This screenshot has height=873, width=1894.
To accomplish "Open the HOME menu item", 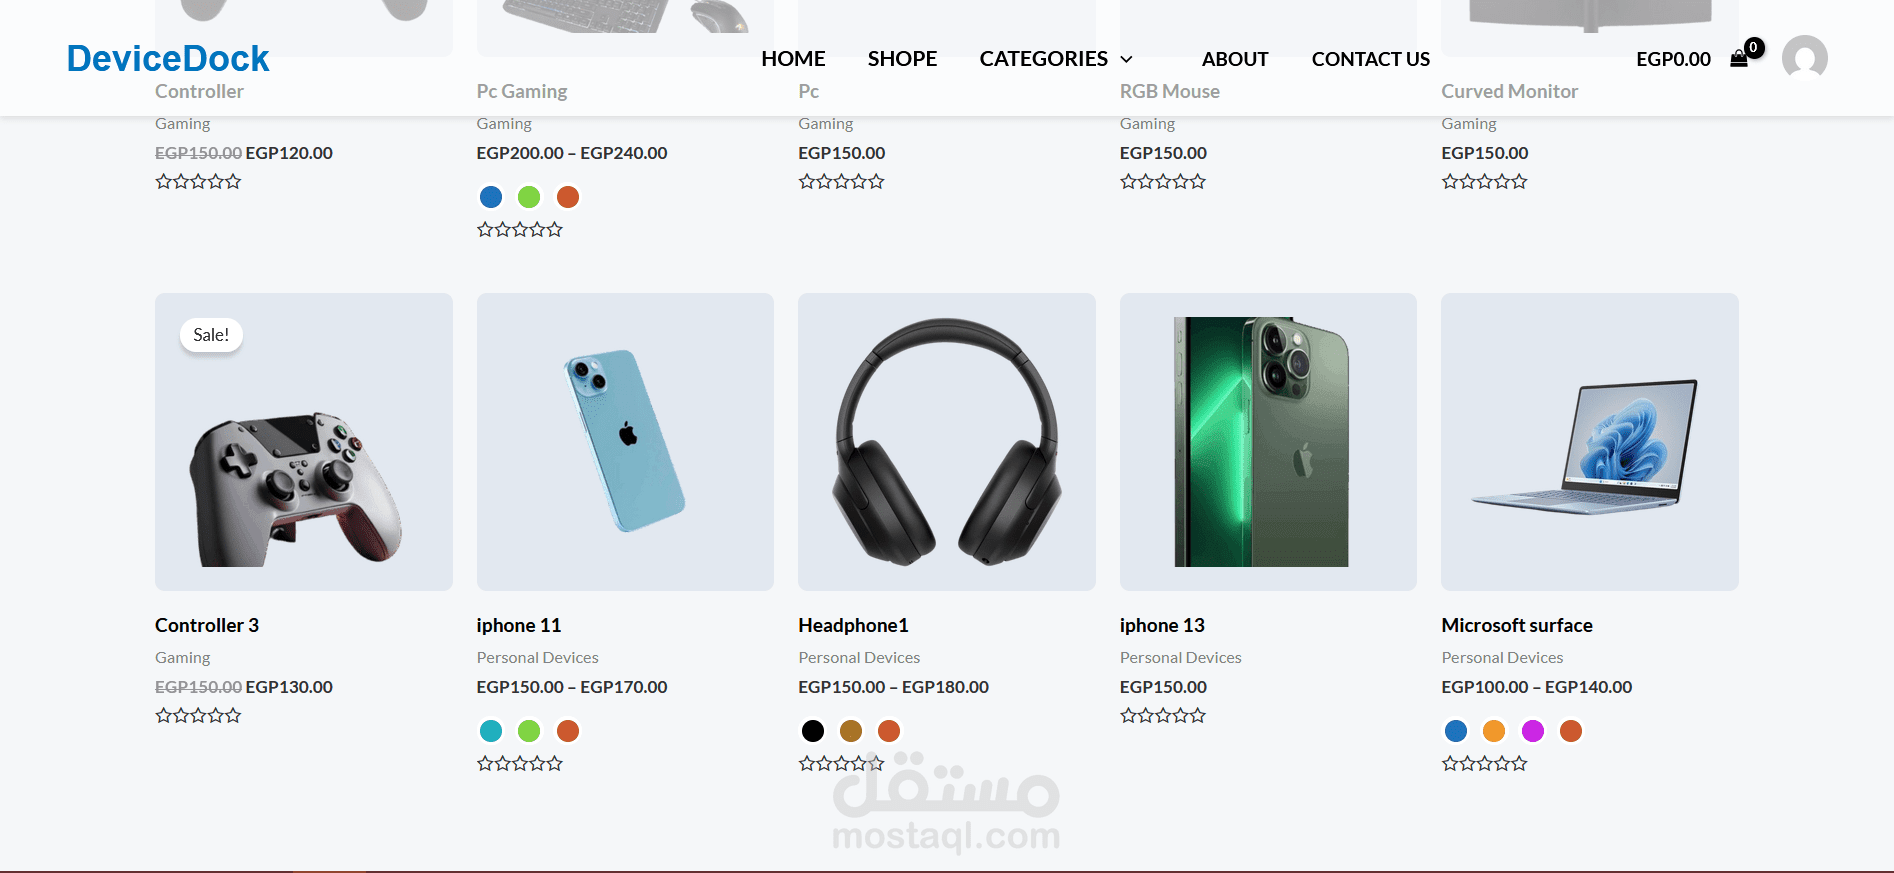I will coord(793,59).
